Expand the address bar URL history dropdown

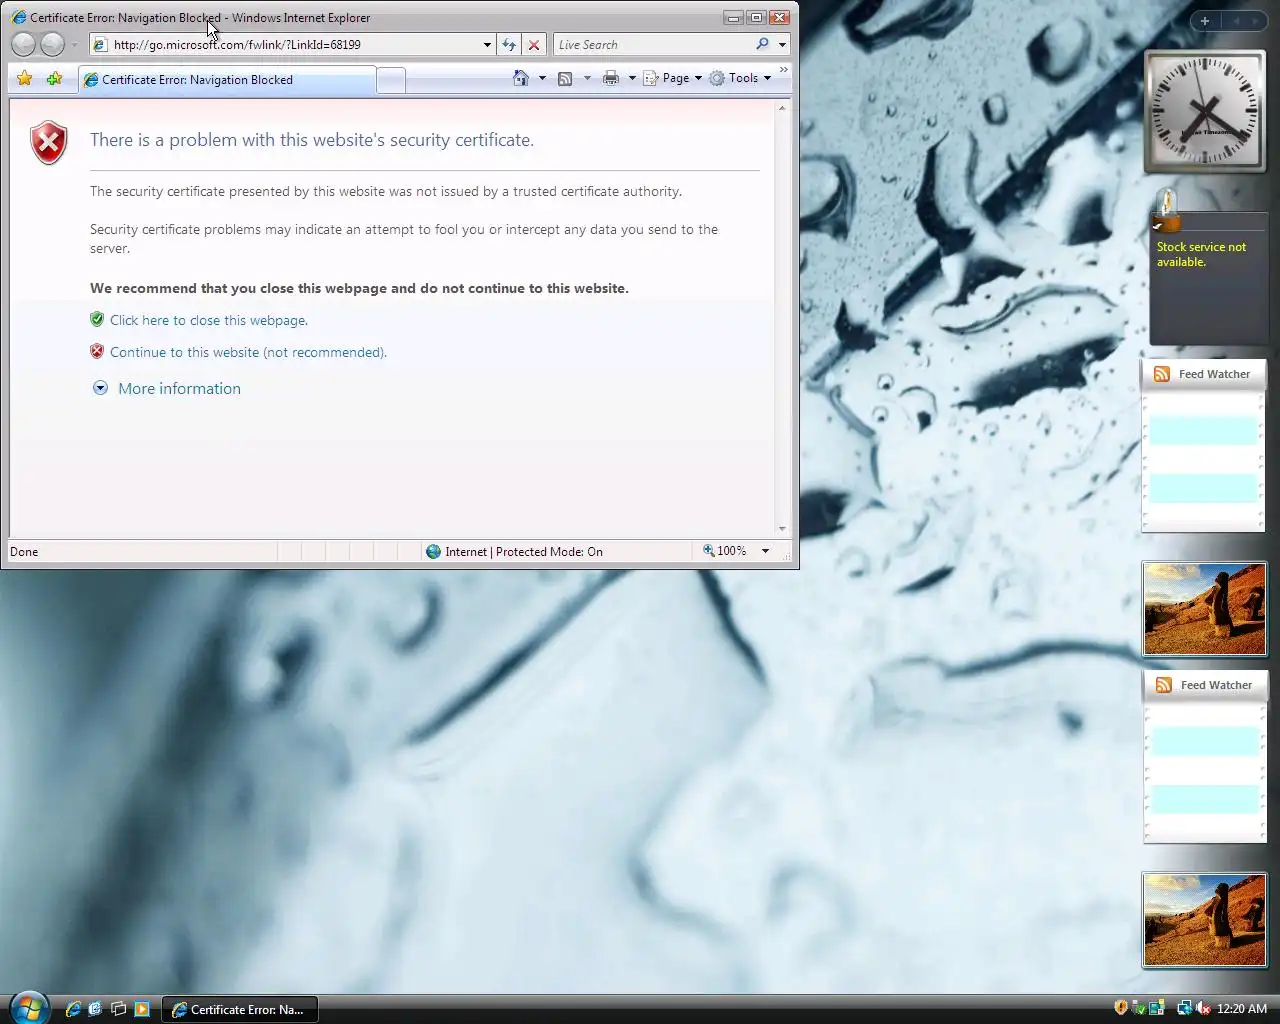487,45
